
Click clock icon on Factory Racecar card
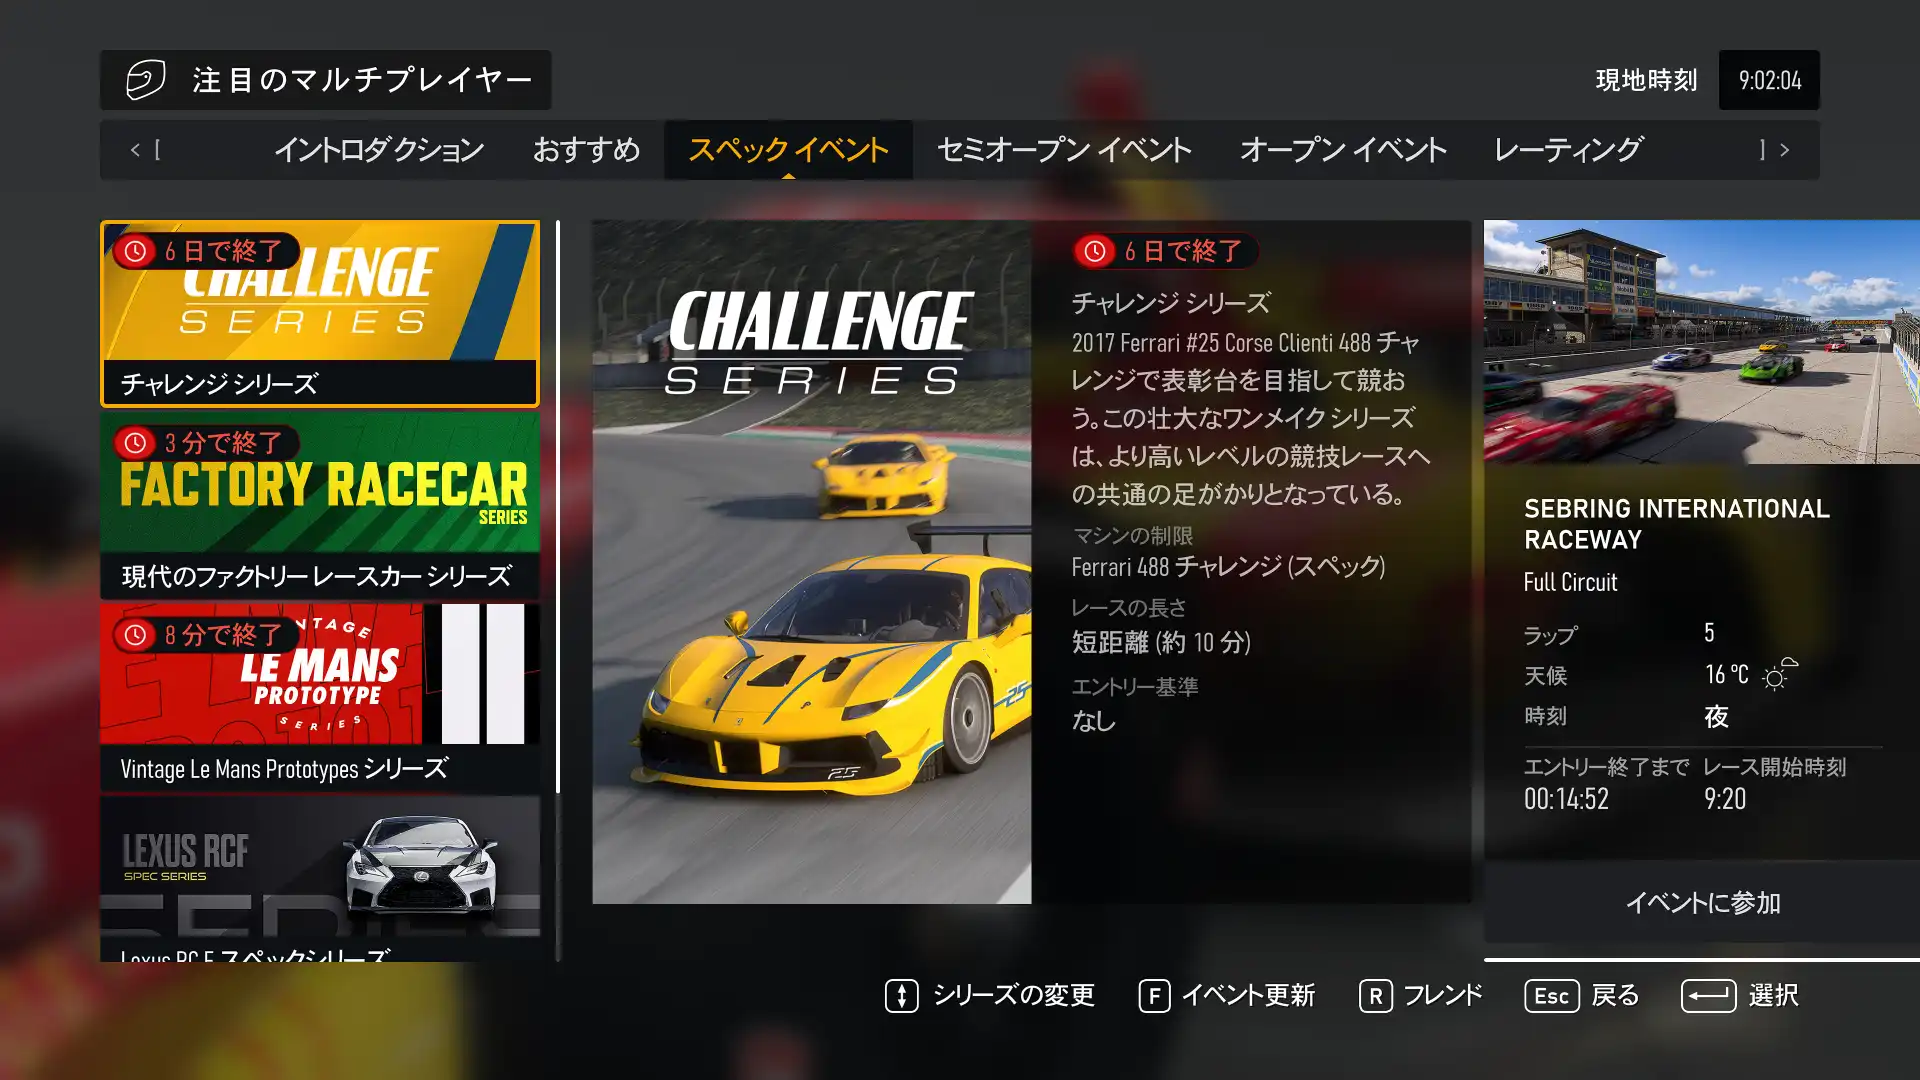point(135,443)
